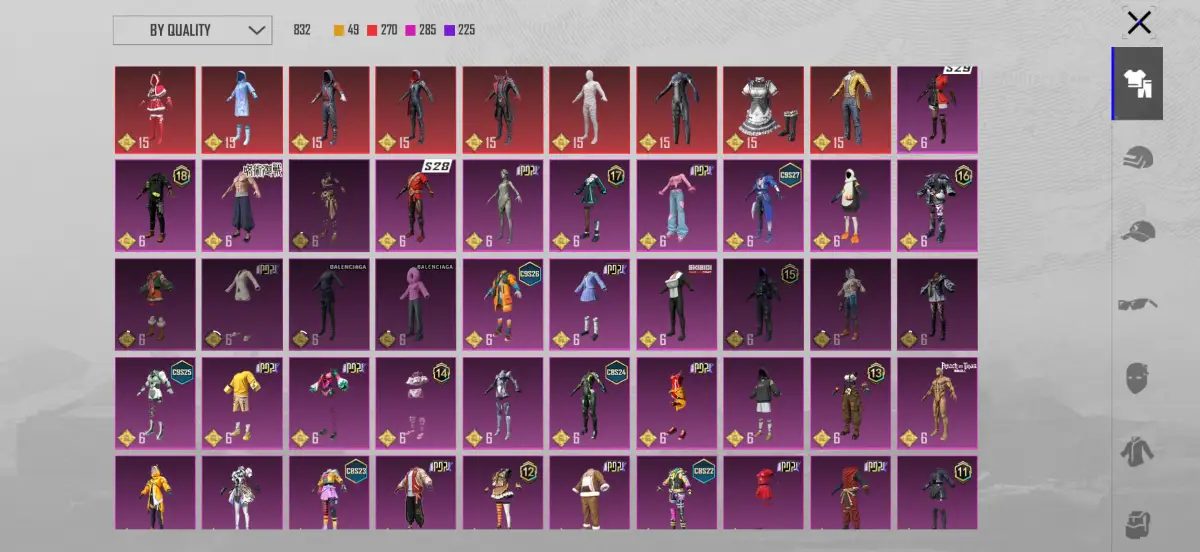Select the cap headwear category icon
1200x552 pixels.
[x=1138, y=231]
